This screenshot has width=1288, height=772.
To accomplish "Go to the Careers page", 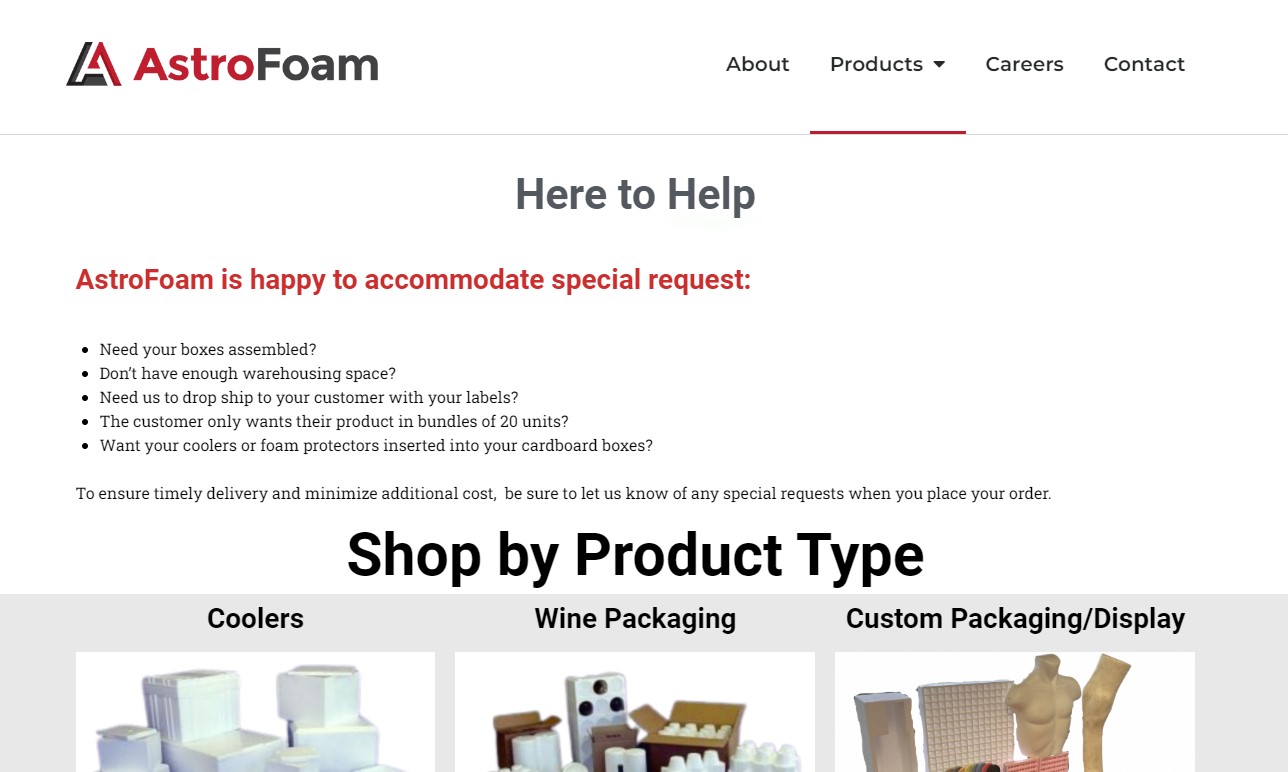I will pyautogui.click(x=1024, y=64).
